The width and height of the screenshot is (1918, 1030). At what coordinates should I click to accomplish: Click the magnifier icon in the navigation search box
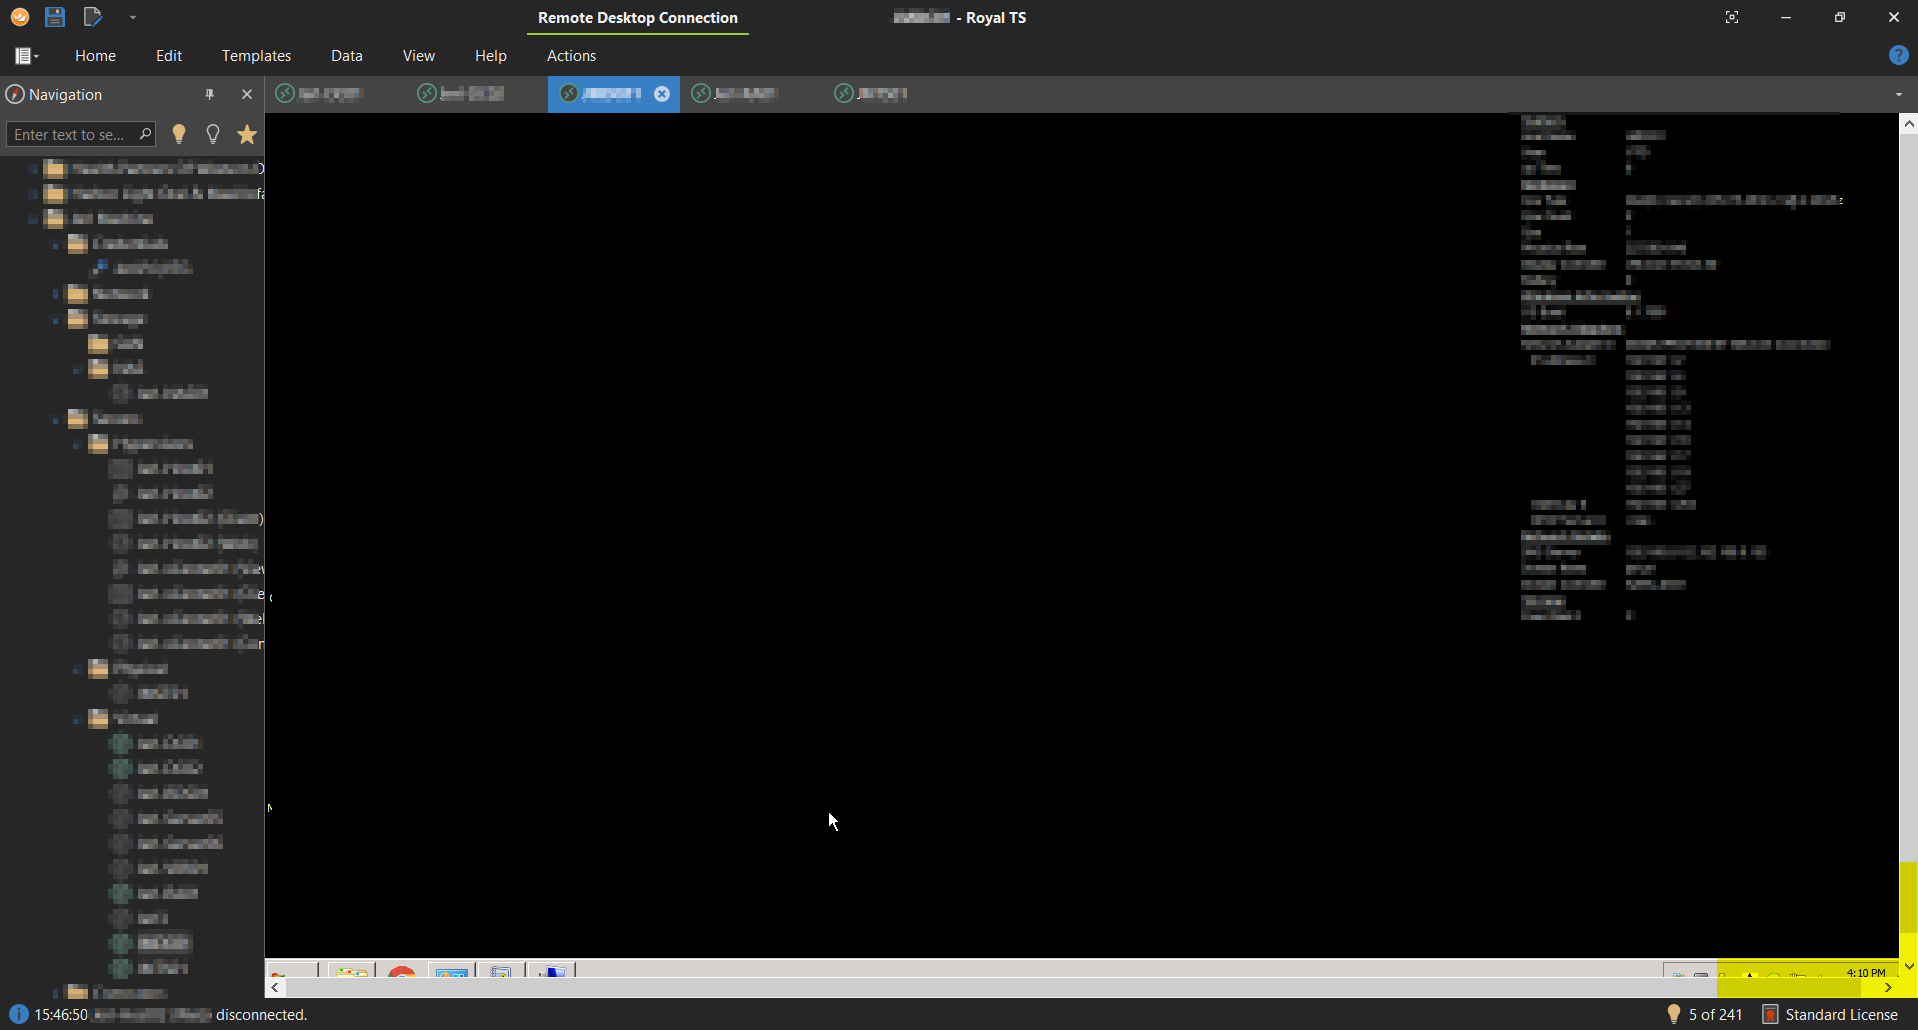pyautogui.click(x=145, y=134)
